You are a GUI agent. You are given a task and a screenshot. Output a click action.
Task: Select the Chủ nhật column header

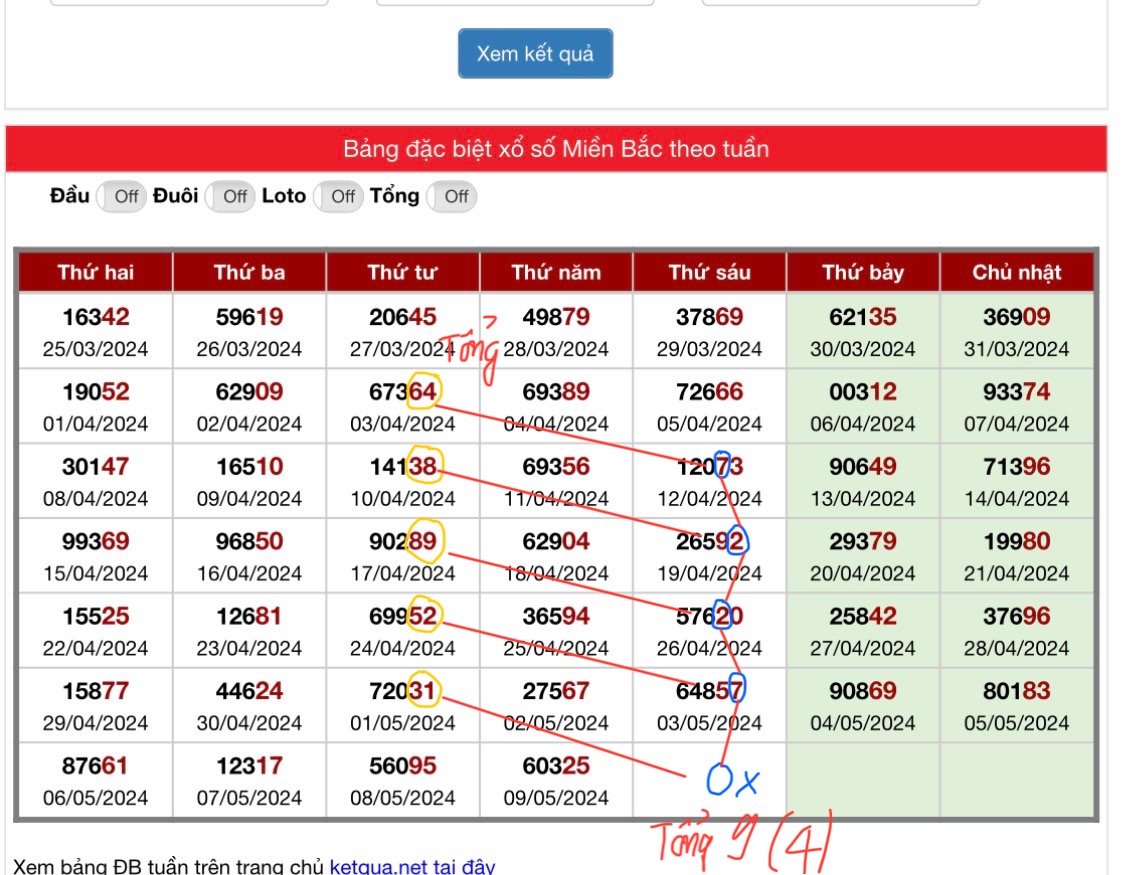pyautogui.click(x=1016, y=272)
